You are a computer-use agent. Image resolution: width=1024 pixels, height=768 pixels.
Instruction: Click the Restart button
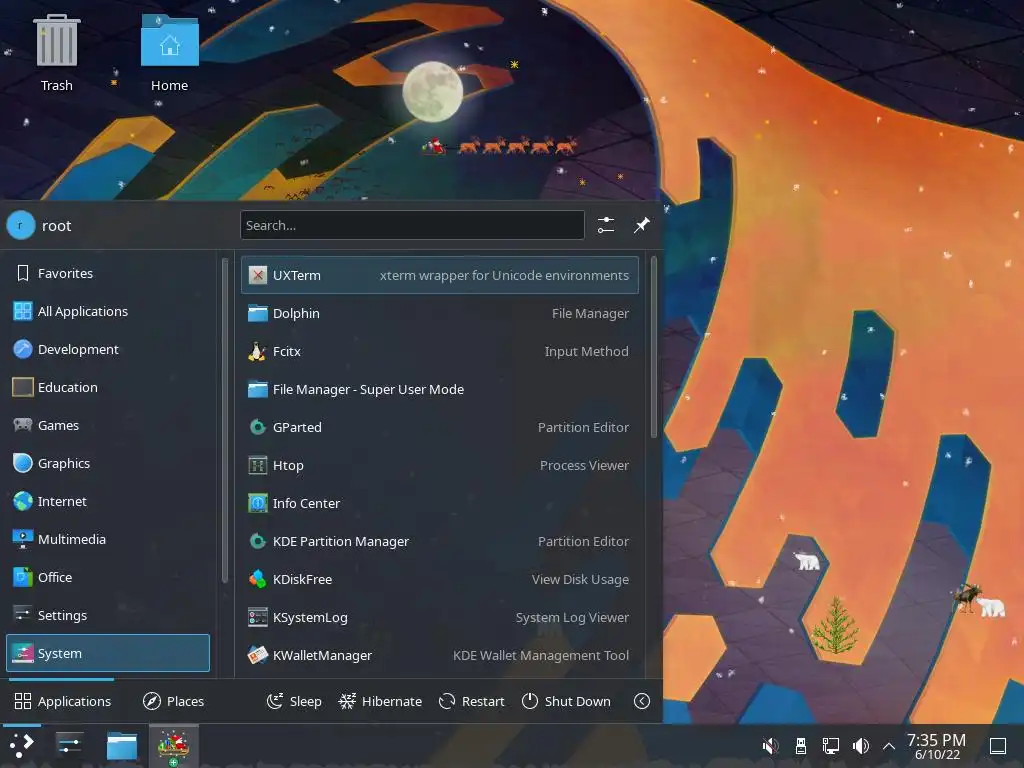472,701
